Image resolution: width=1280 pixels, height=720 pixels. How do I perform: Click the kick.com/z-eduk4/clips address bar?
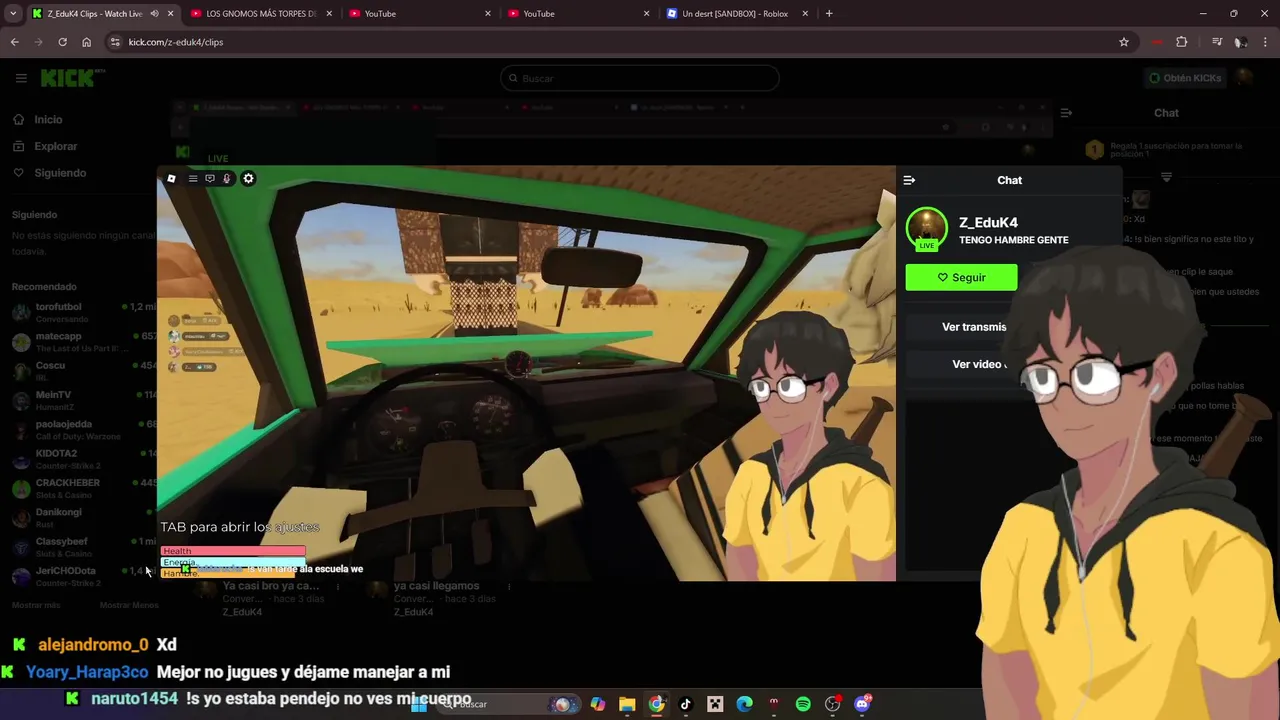point(620,42)
